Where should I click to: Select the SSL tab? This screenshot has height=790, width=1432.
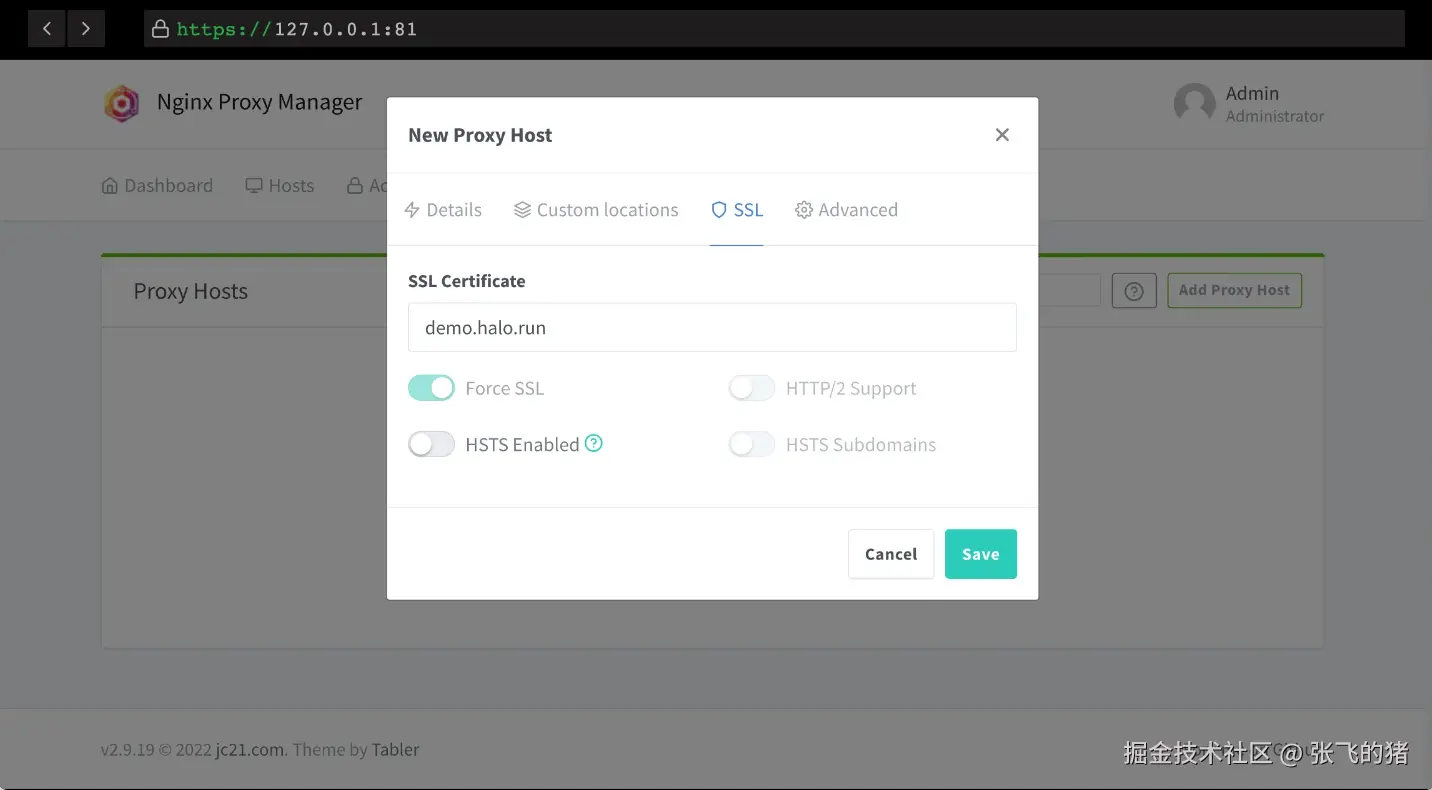[737, 210]
